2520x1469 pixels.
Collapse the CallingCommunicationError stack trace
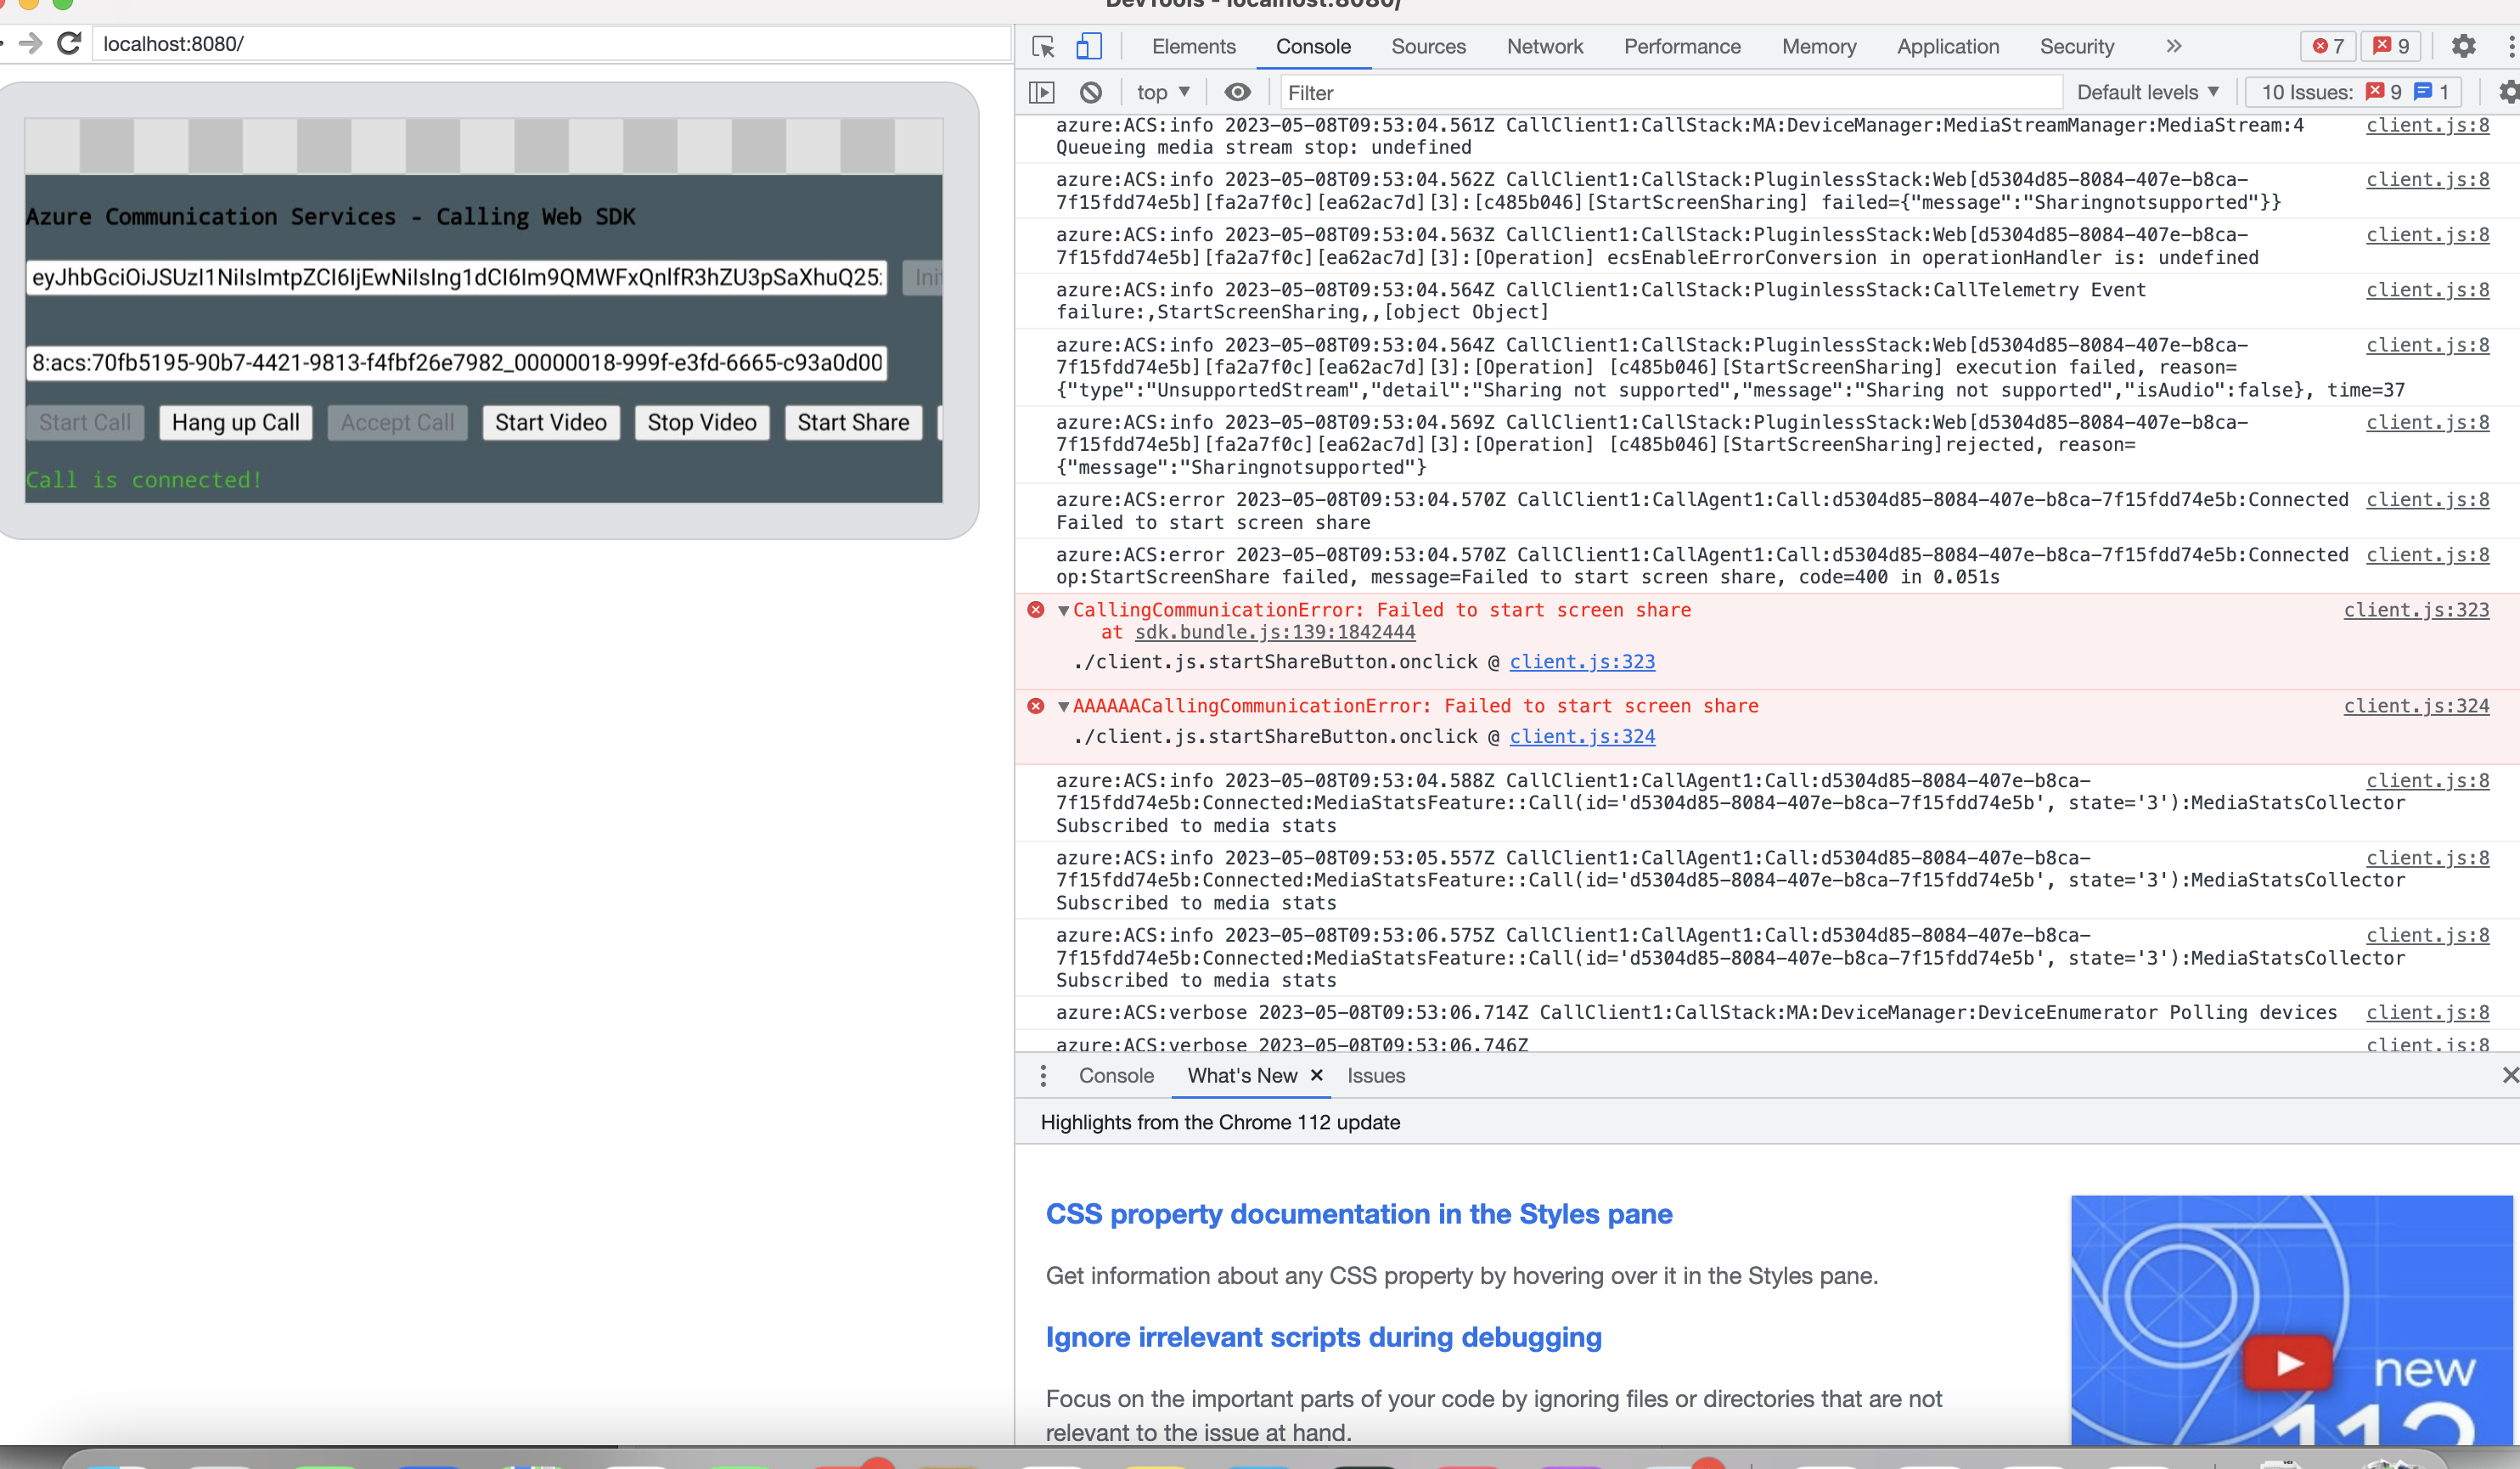(1064, 610)
